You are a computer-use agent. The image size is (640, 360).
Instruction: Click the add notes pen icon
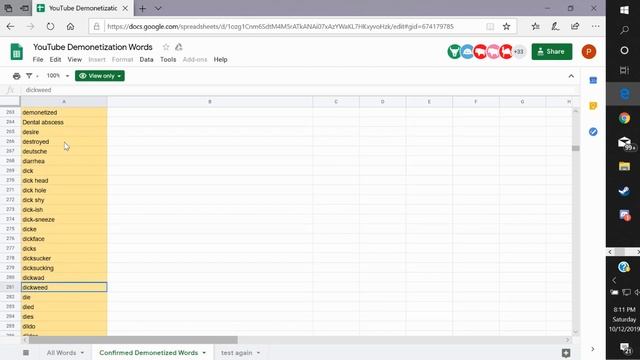pyautogui.click(x=555, y=27)
